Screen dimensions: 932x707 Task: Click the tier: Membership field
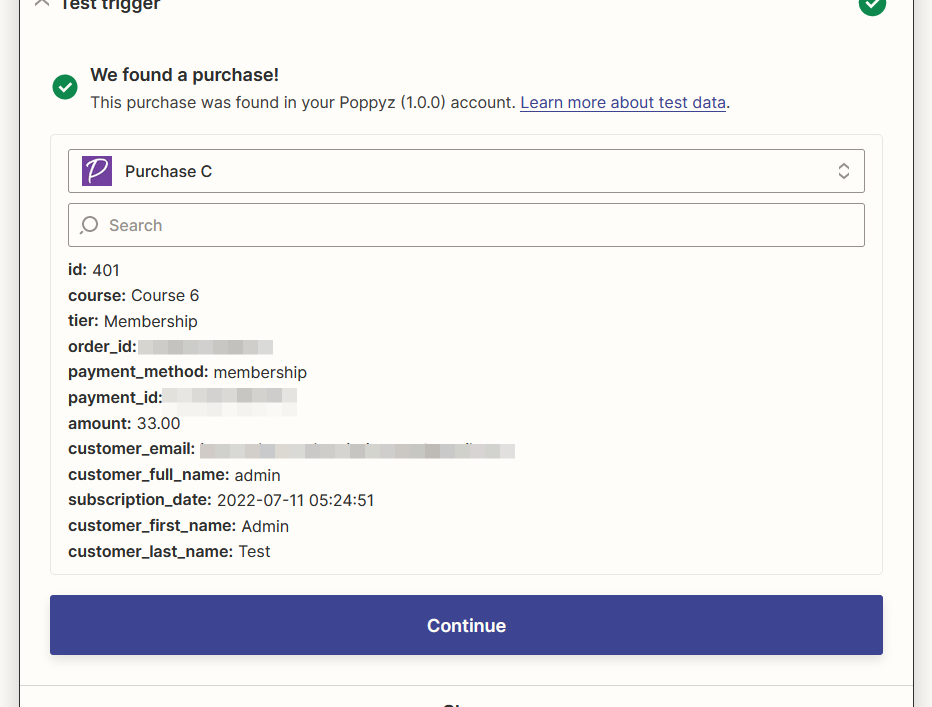(133, 322)
